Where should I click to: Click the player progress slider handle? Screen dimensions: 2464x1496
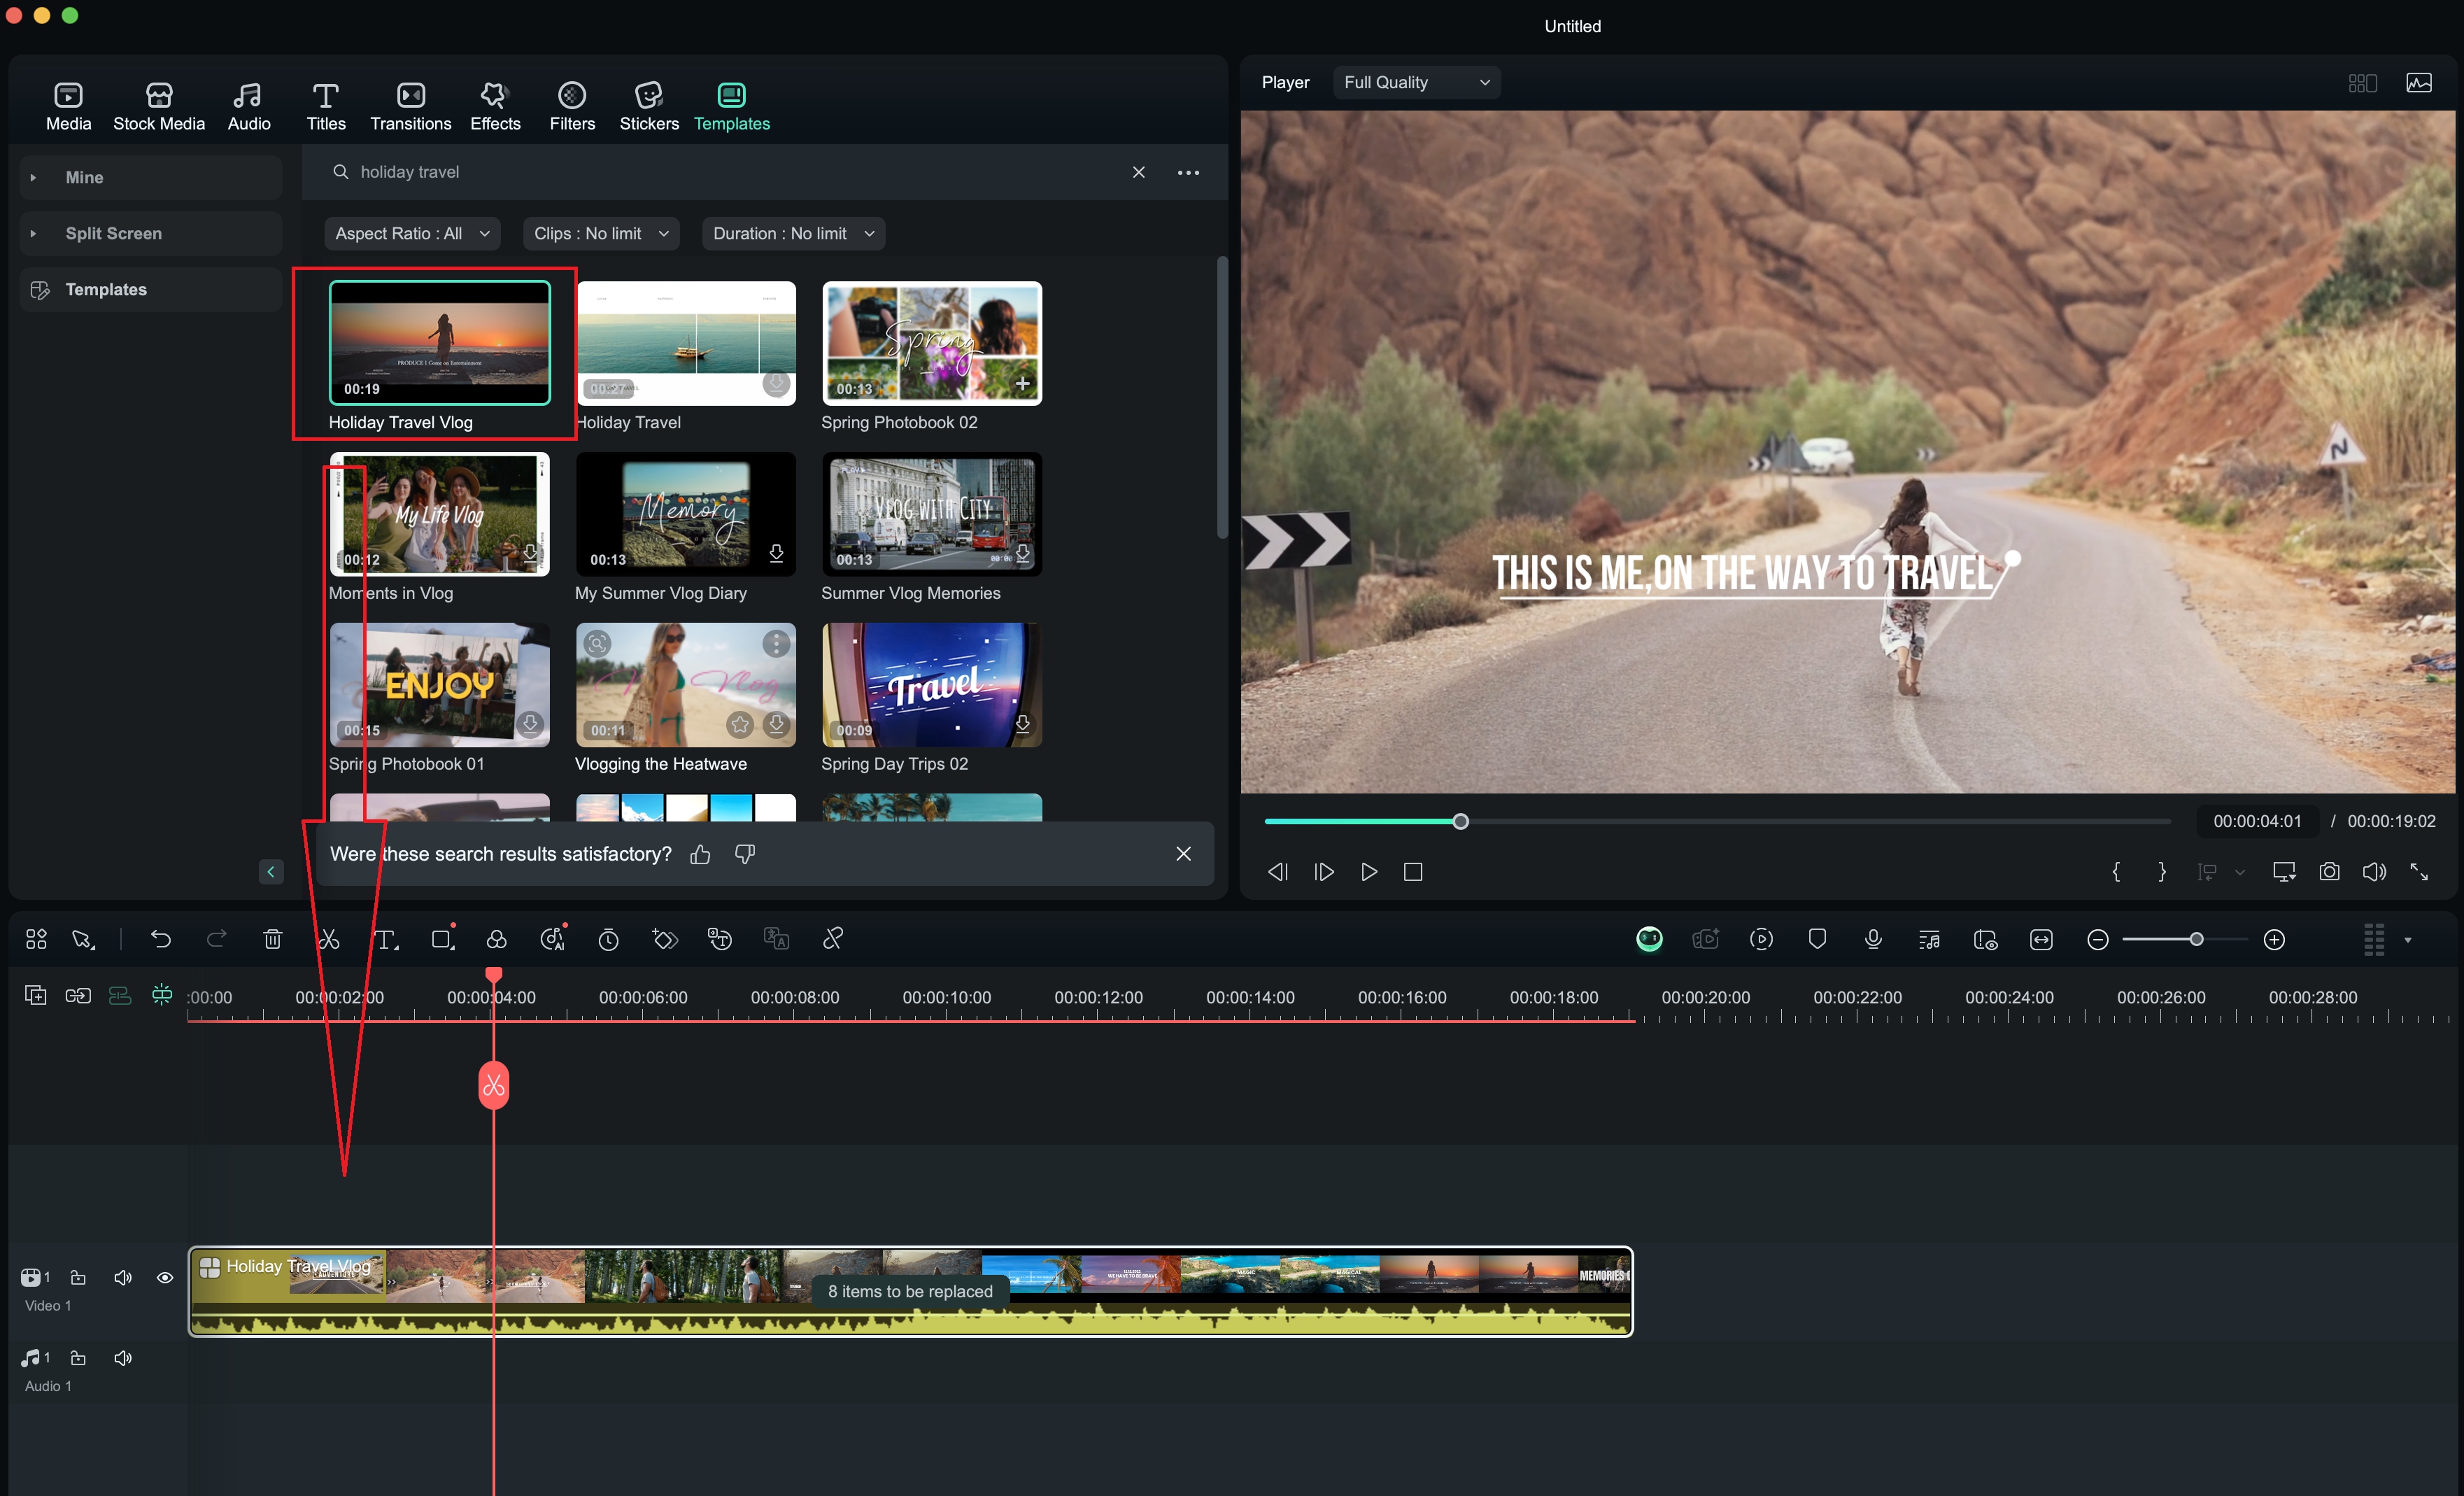pos(1460,821)
